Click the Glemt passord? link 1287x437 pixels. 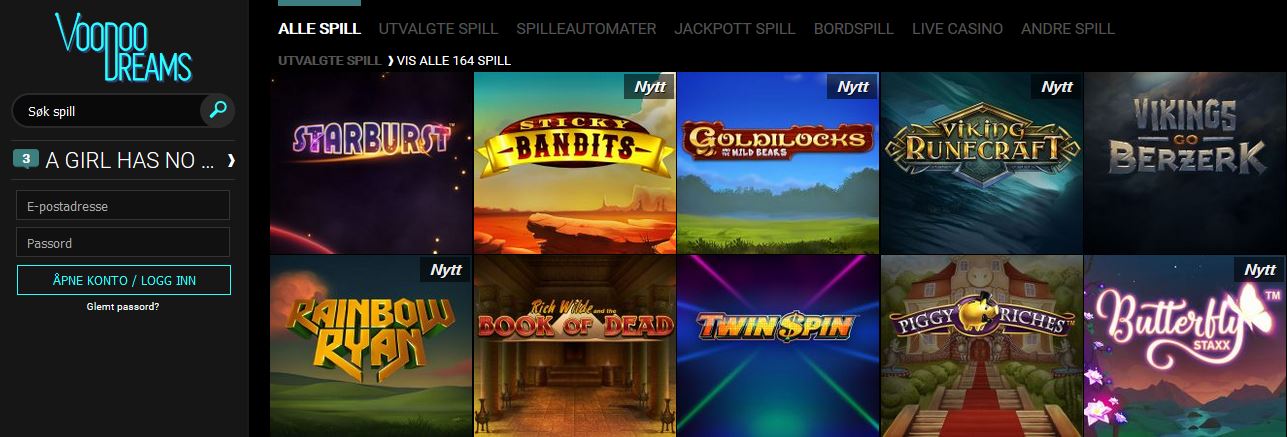click(123, 307)
